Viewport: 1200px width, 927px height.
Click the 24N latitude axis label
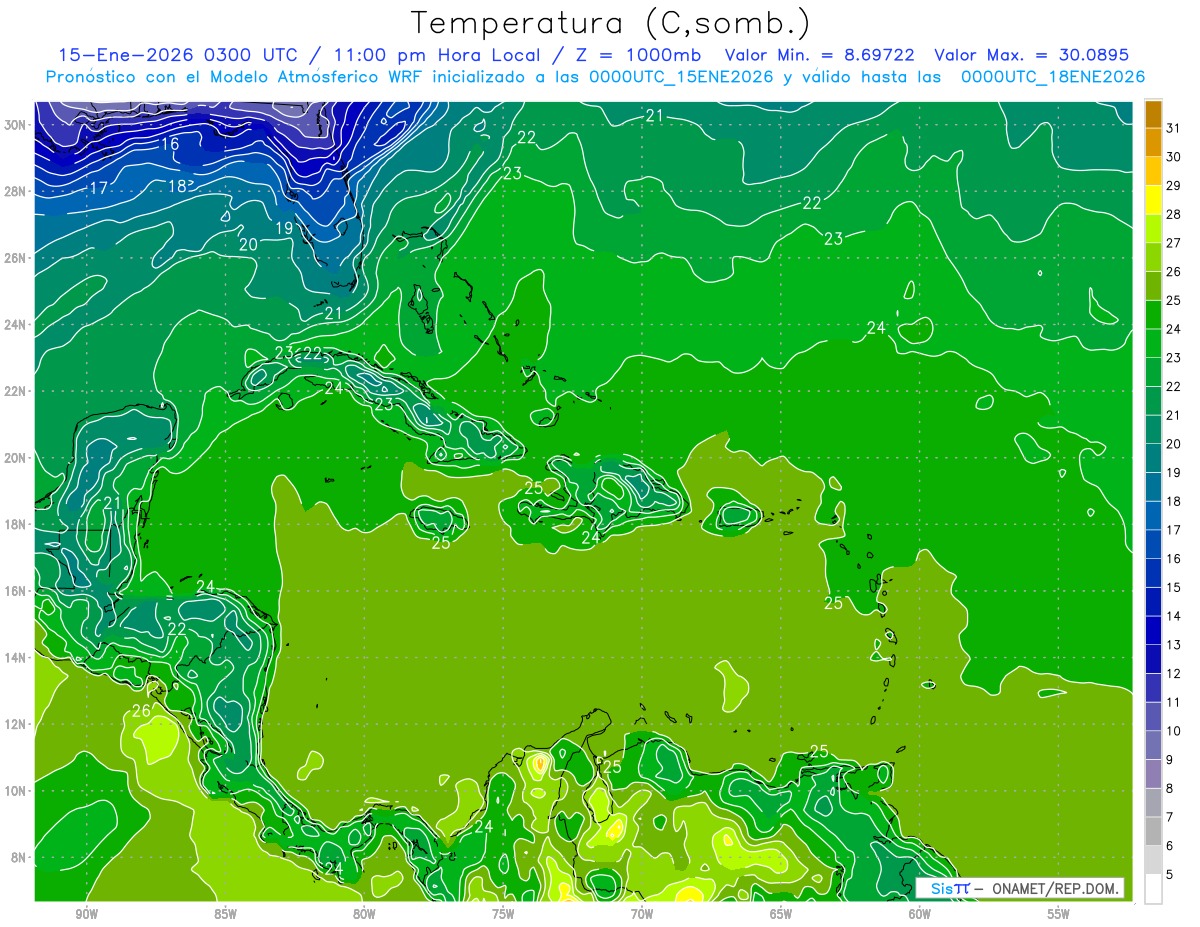[16, 325]
